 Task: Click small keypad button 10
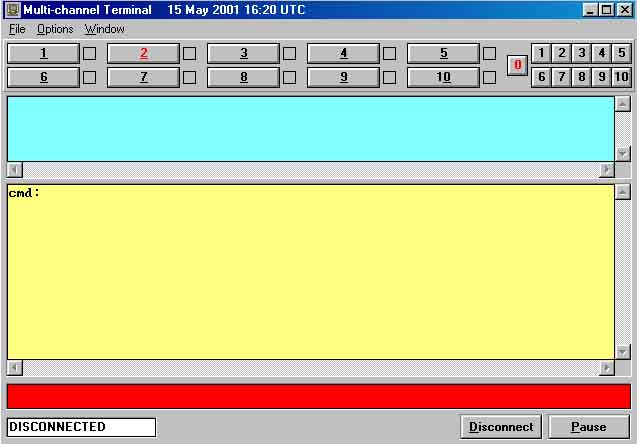622,77
